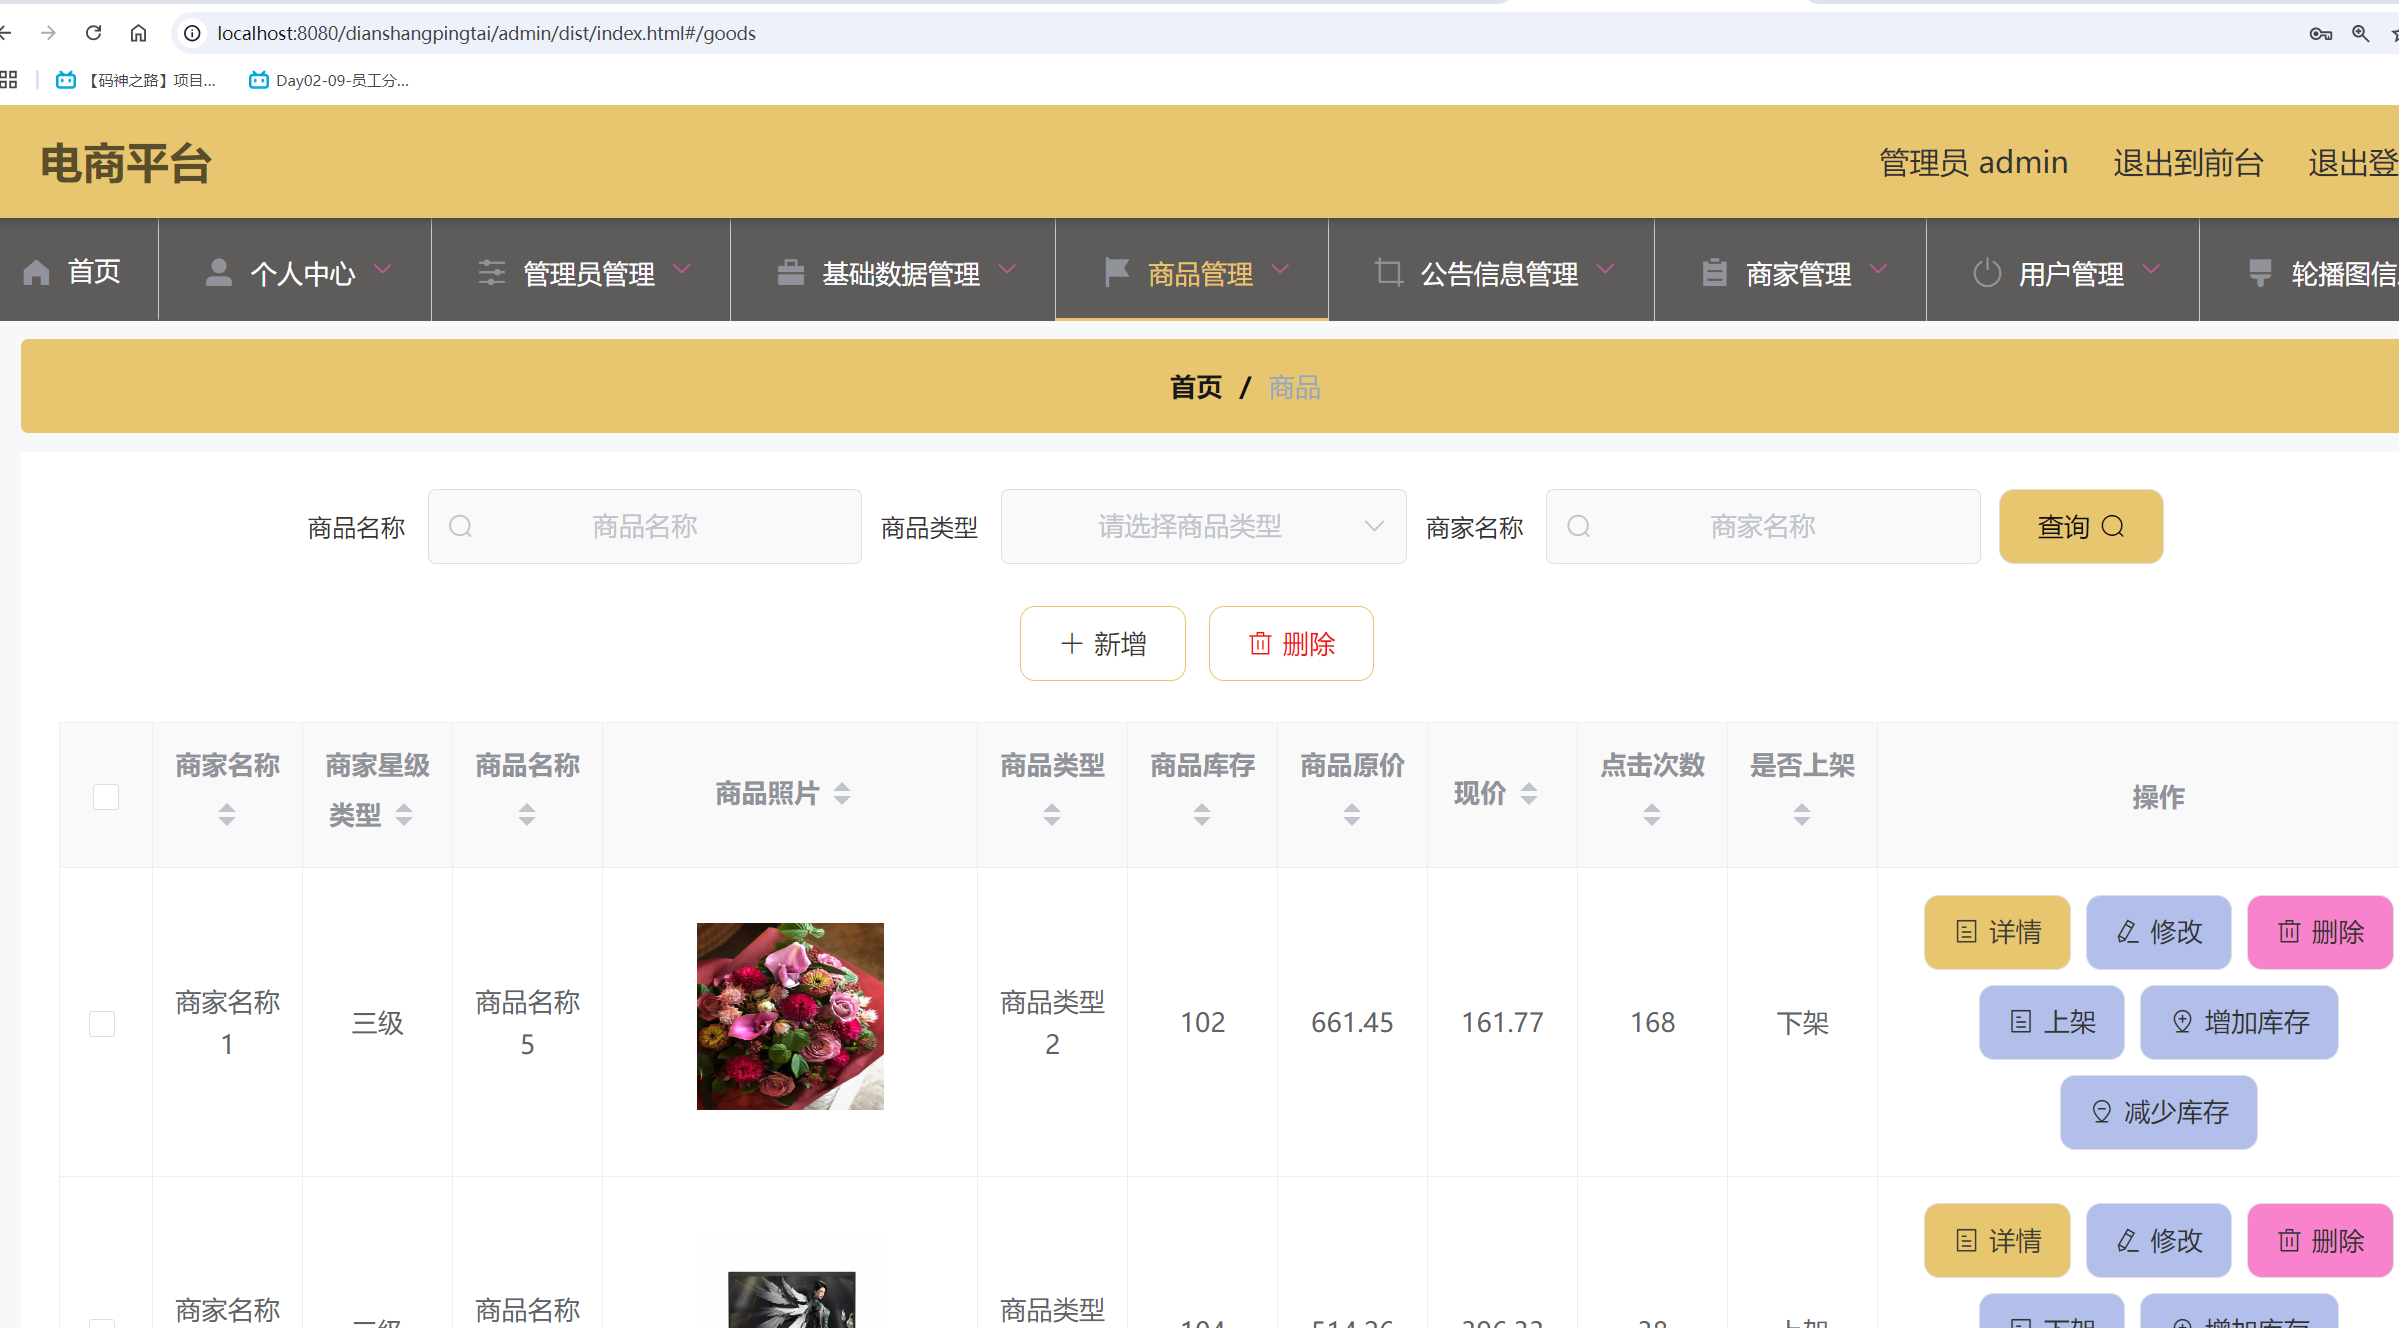Viewport: 2399px width, 1328px height.
Task: Select the home icon on 首页 tab
Action: point(36,271)
